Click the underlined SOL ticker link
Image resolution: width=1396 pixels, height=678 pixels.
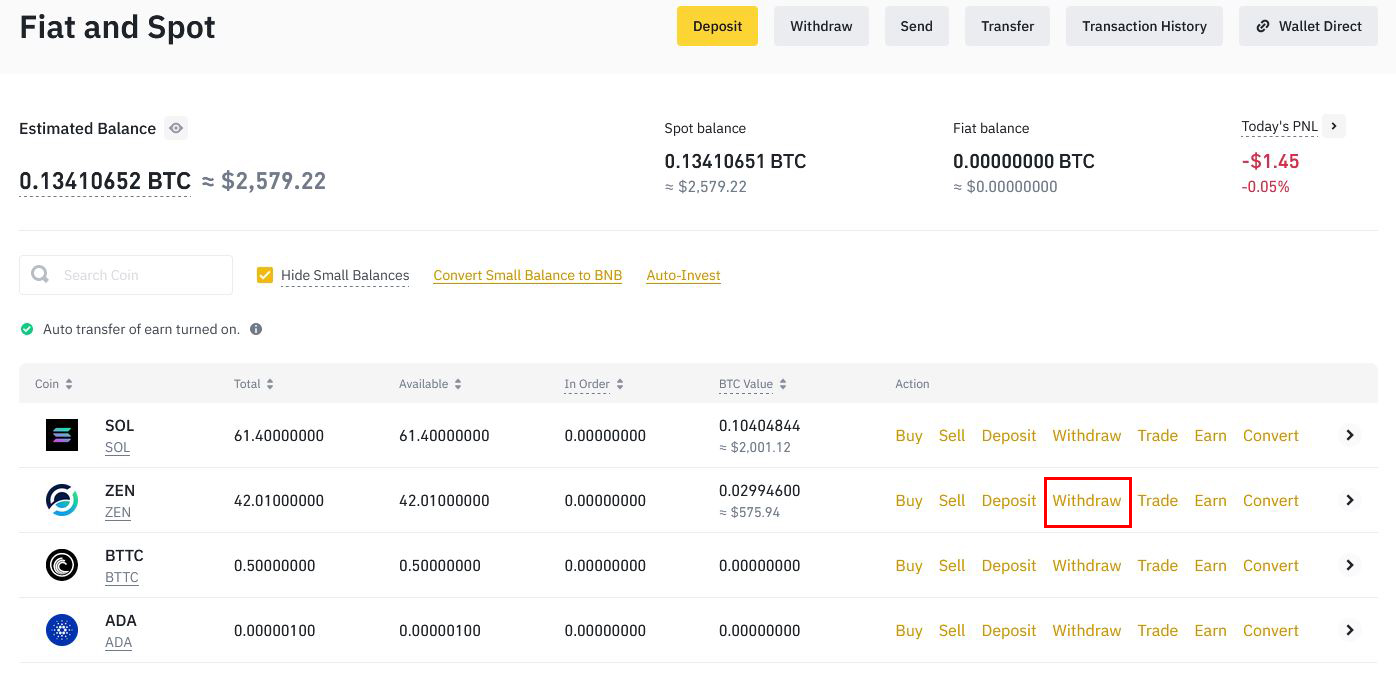point(117,447)
